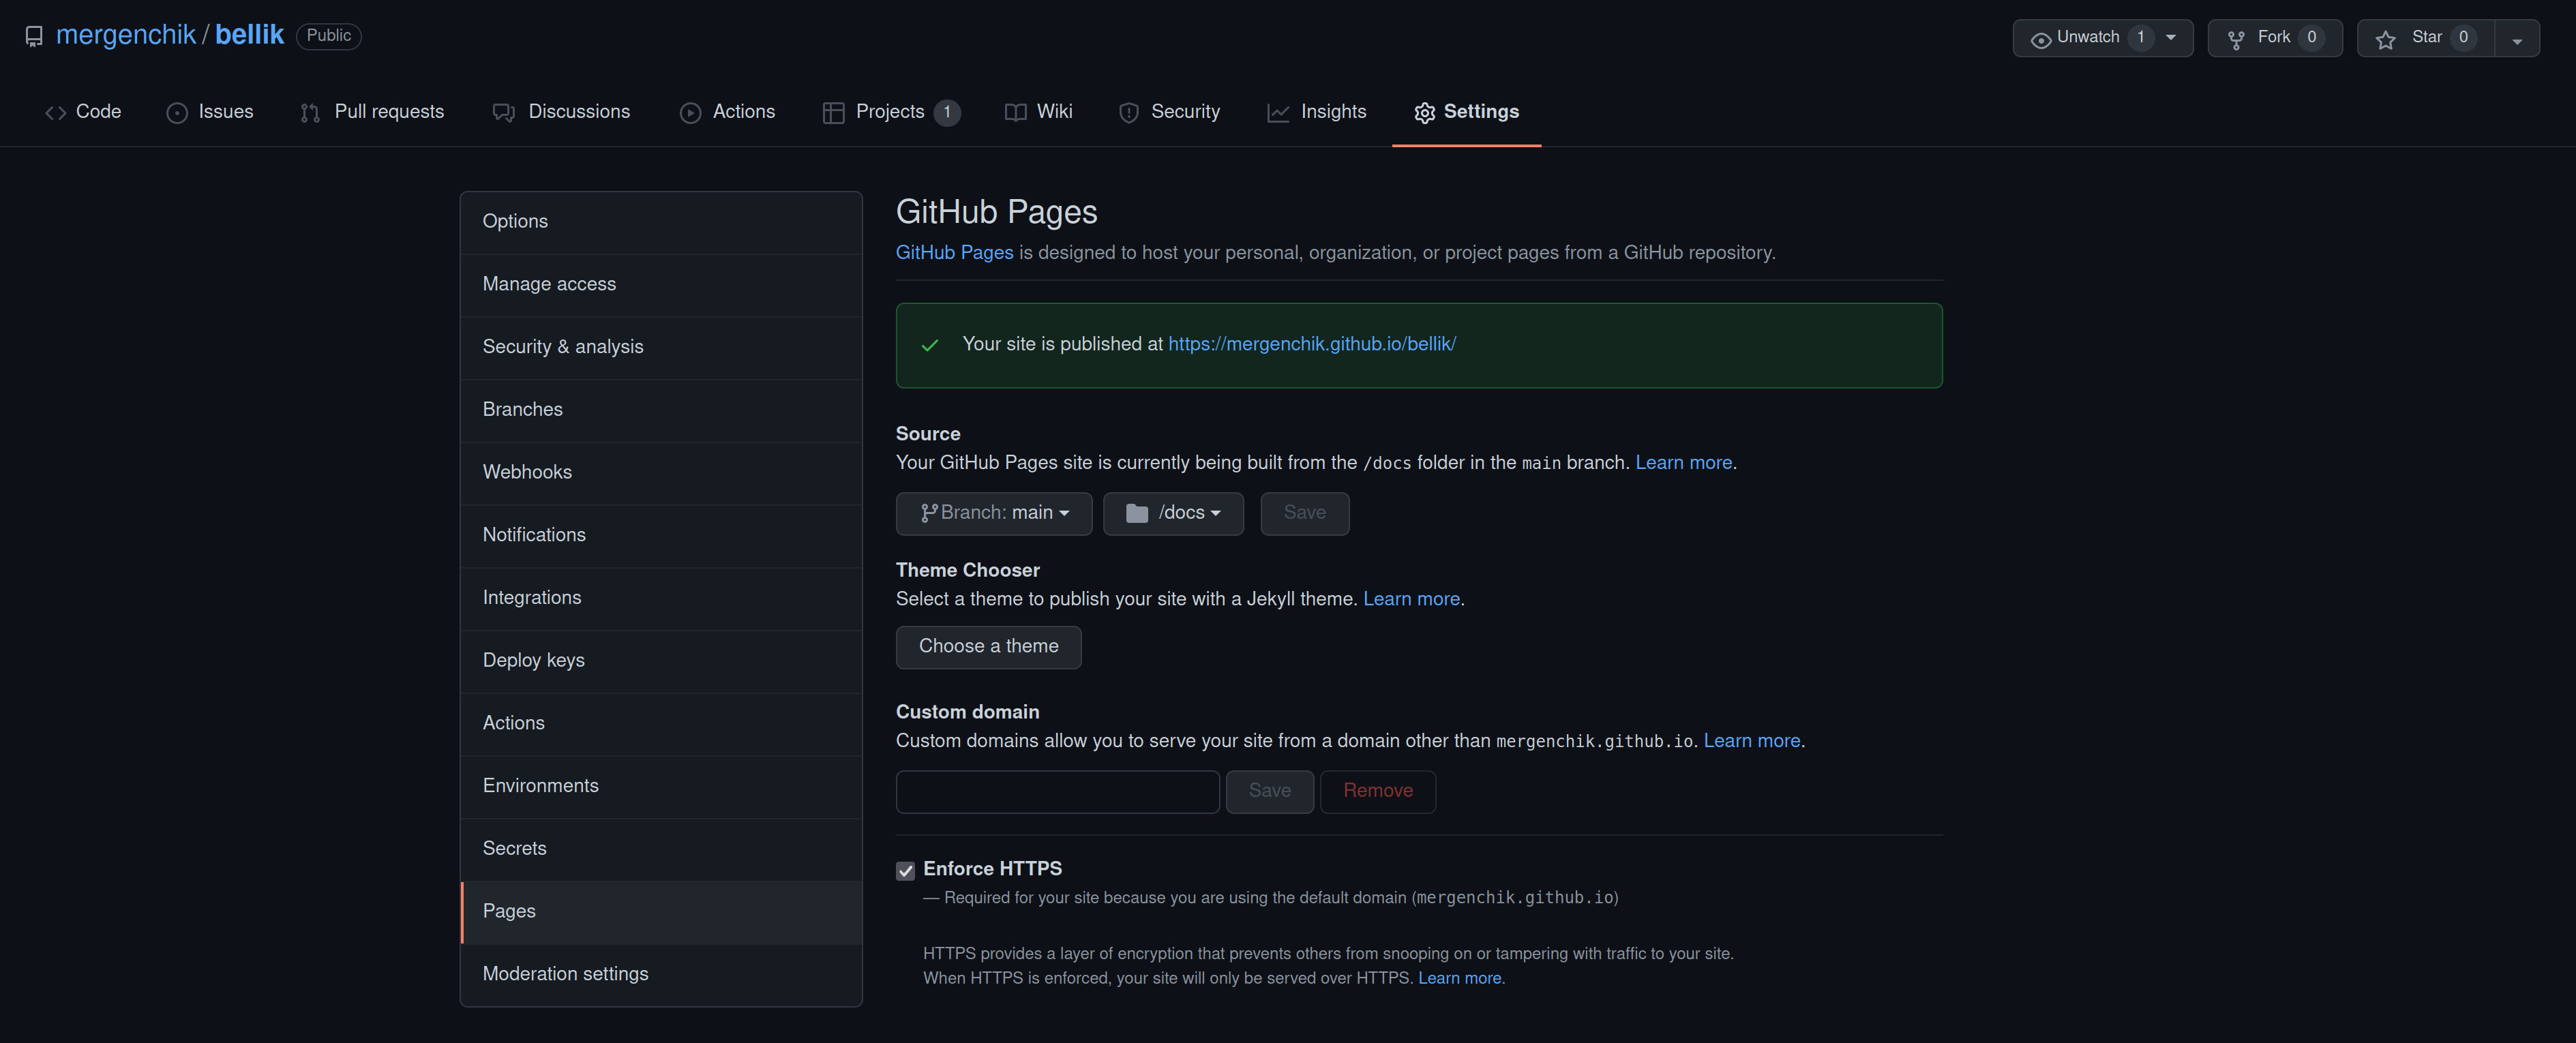The height and width of the screenshot is (1043, 2576).
Task: Select Notifications in sidebar
Action: (661, 536)
